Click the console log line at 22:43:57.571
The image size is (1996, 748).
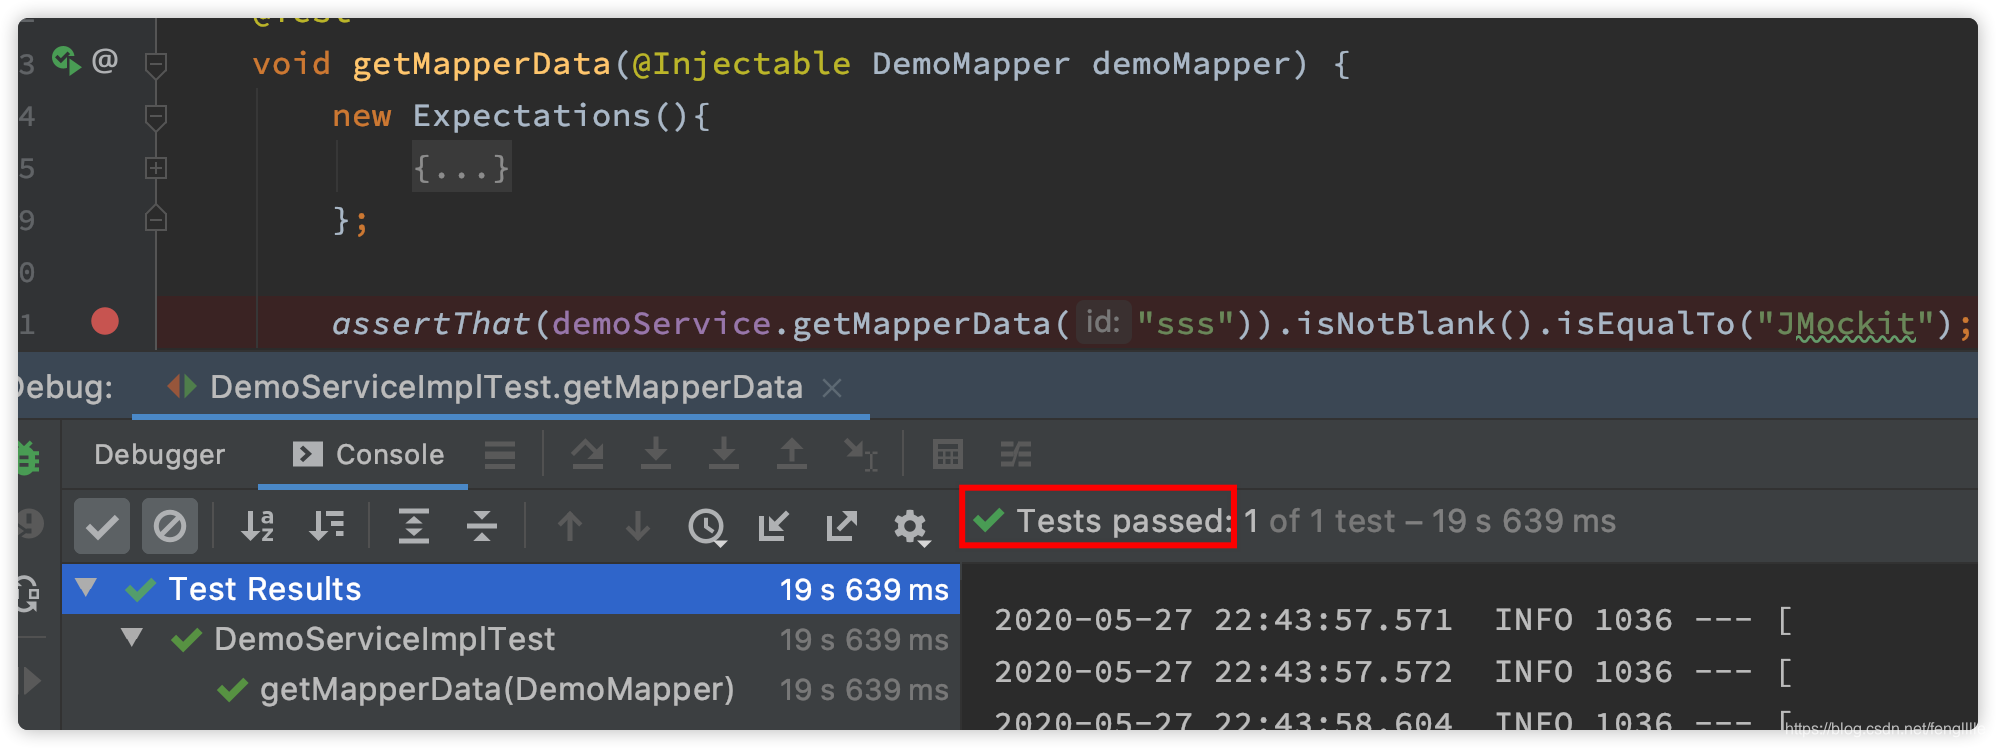pyautogui.click(x=1393, y=620)
